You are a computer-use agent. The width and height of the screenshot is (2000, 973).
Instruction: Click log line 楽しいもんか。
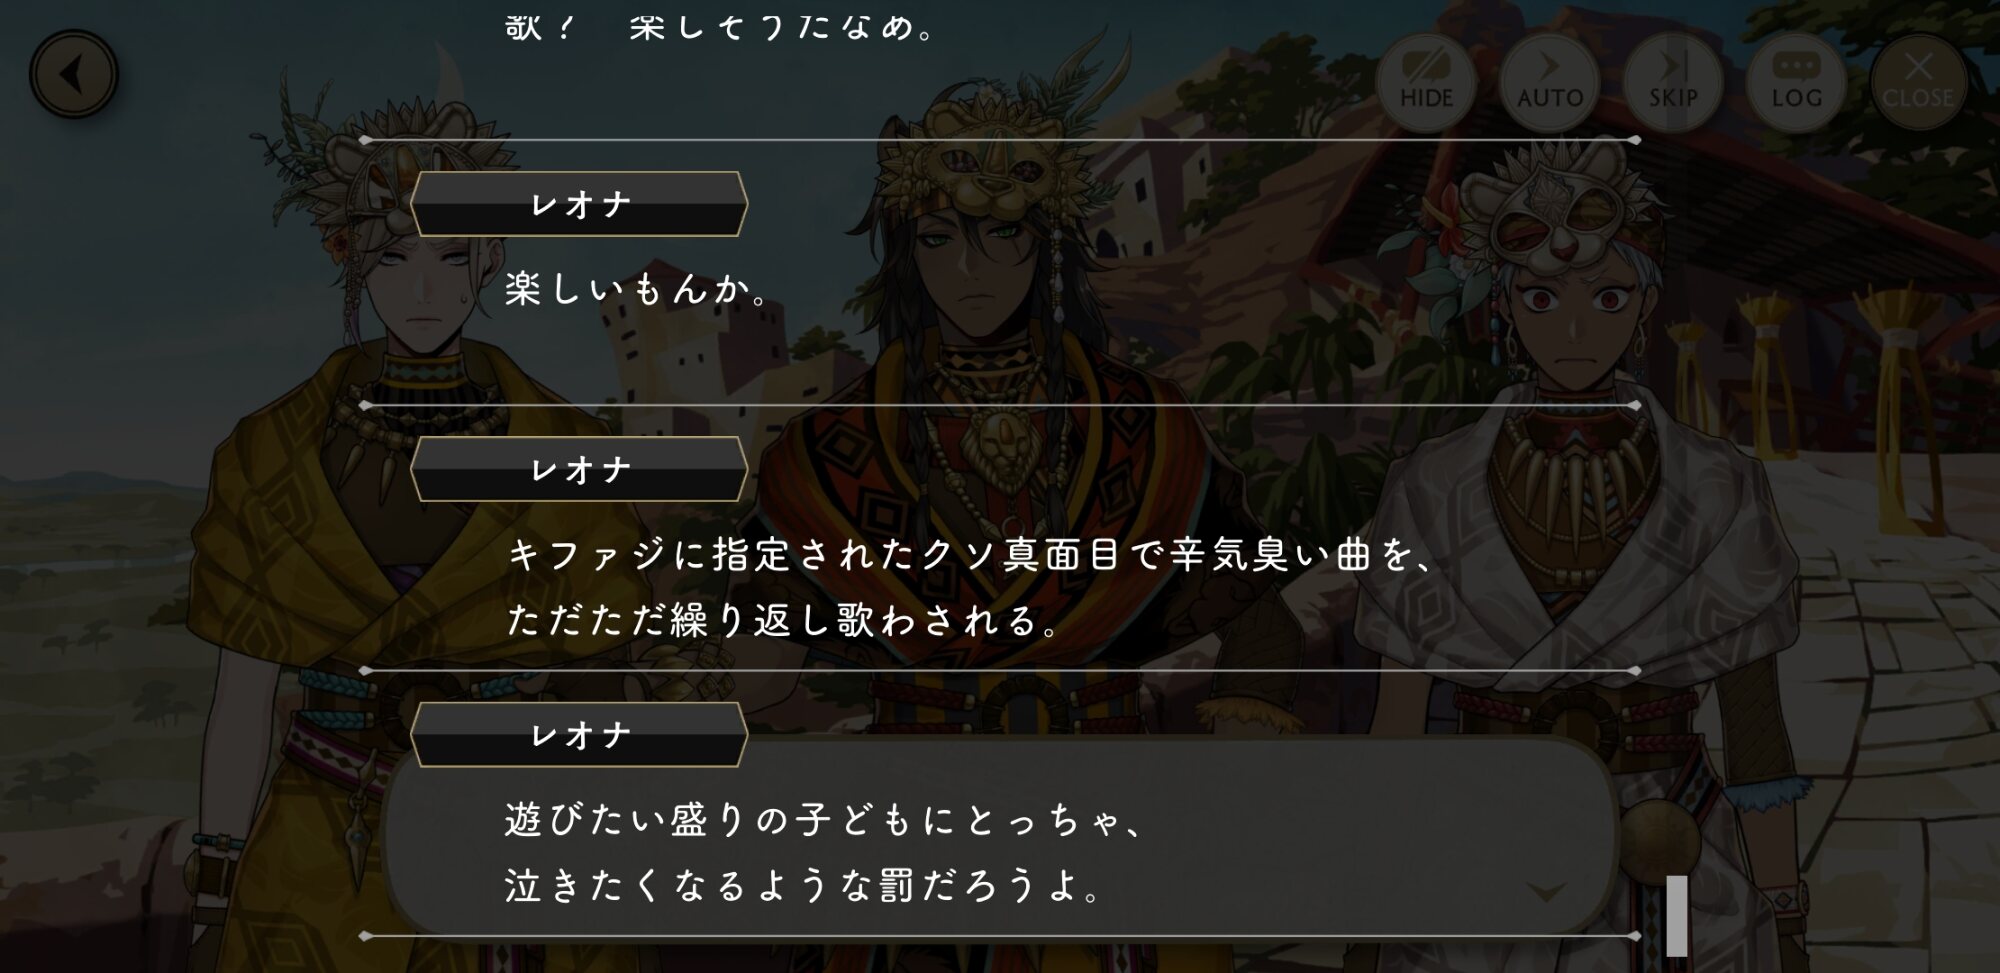click(x=637, y=289)
